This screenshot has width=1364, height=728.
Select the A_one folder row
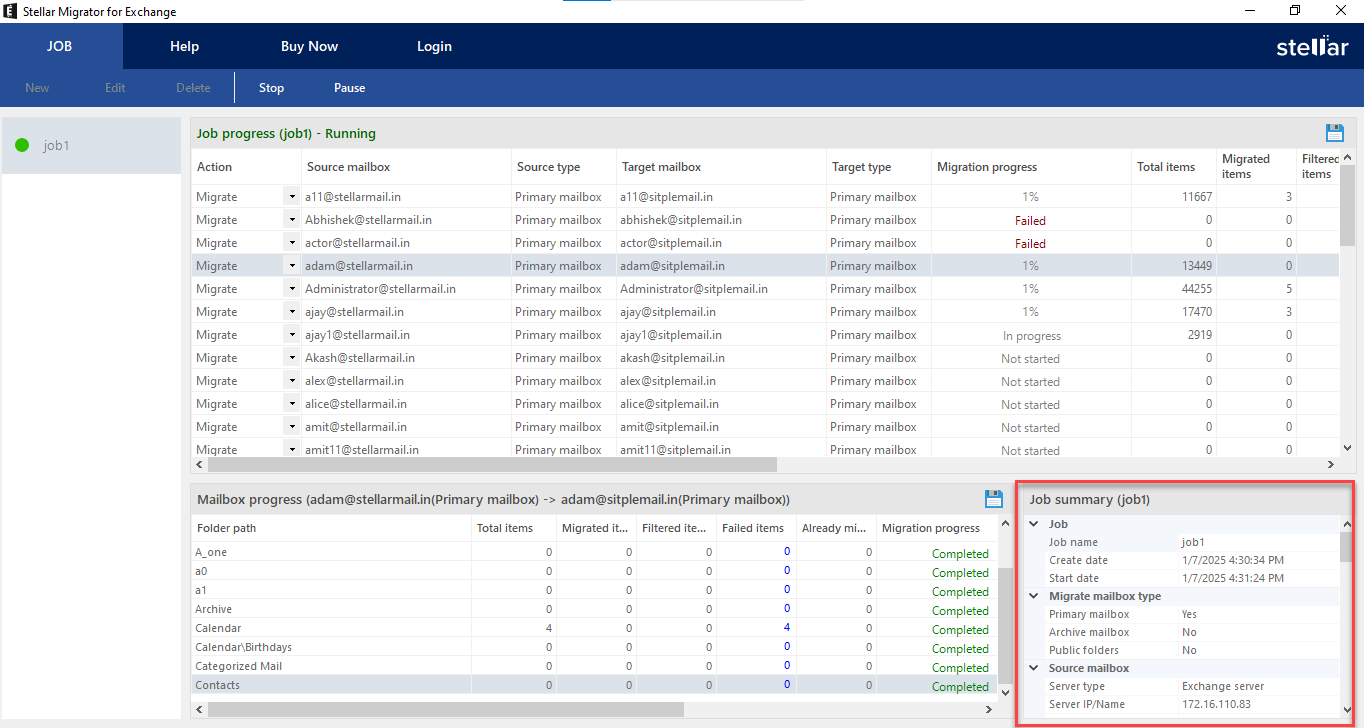594,552
